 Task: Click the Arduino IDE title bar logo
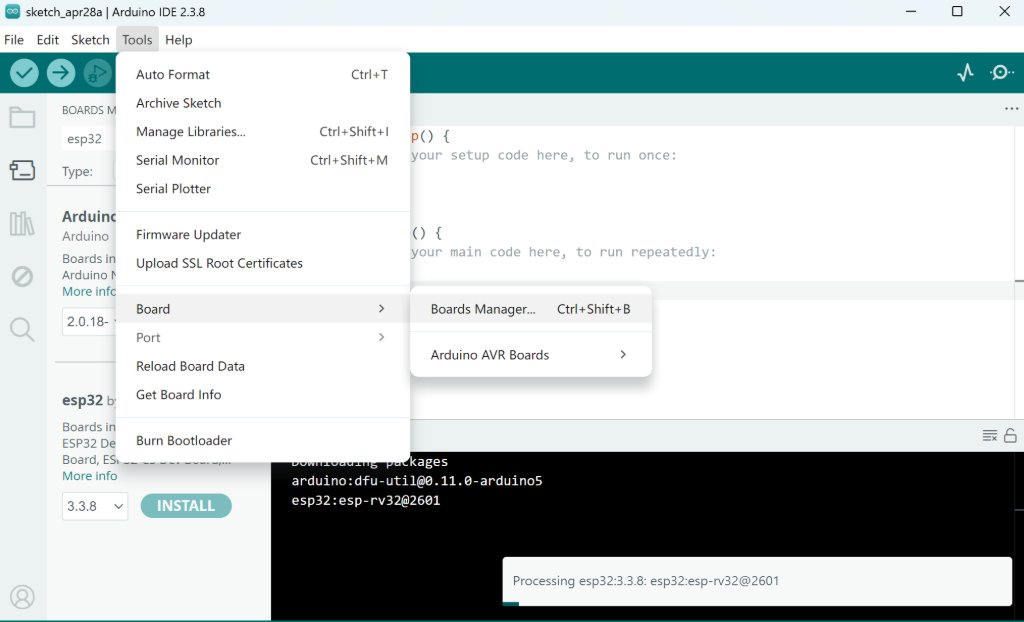[12, 12]
